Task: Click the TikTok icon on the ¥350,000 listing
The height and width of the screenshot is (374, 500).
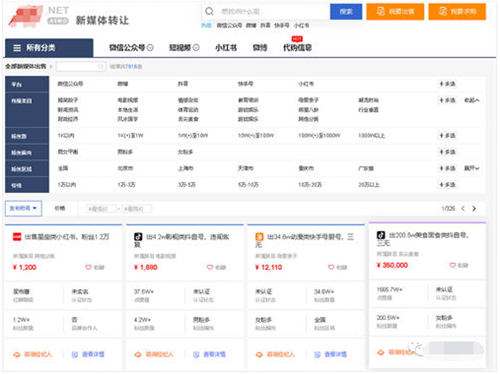Action: pos(381,235)
